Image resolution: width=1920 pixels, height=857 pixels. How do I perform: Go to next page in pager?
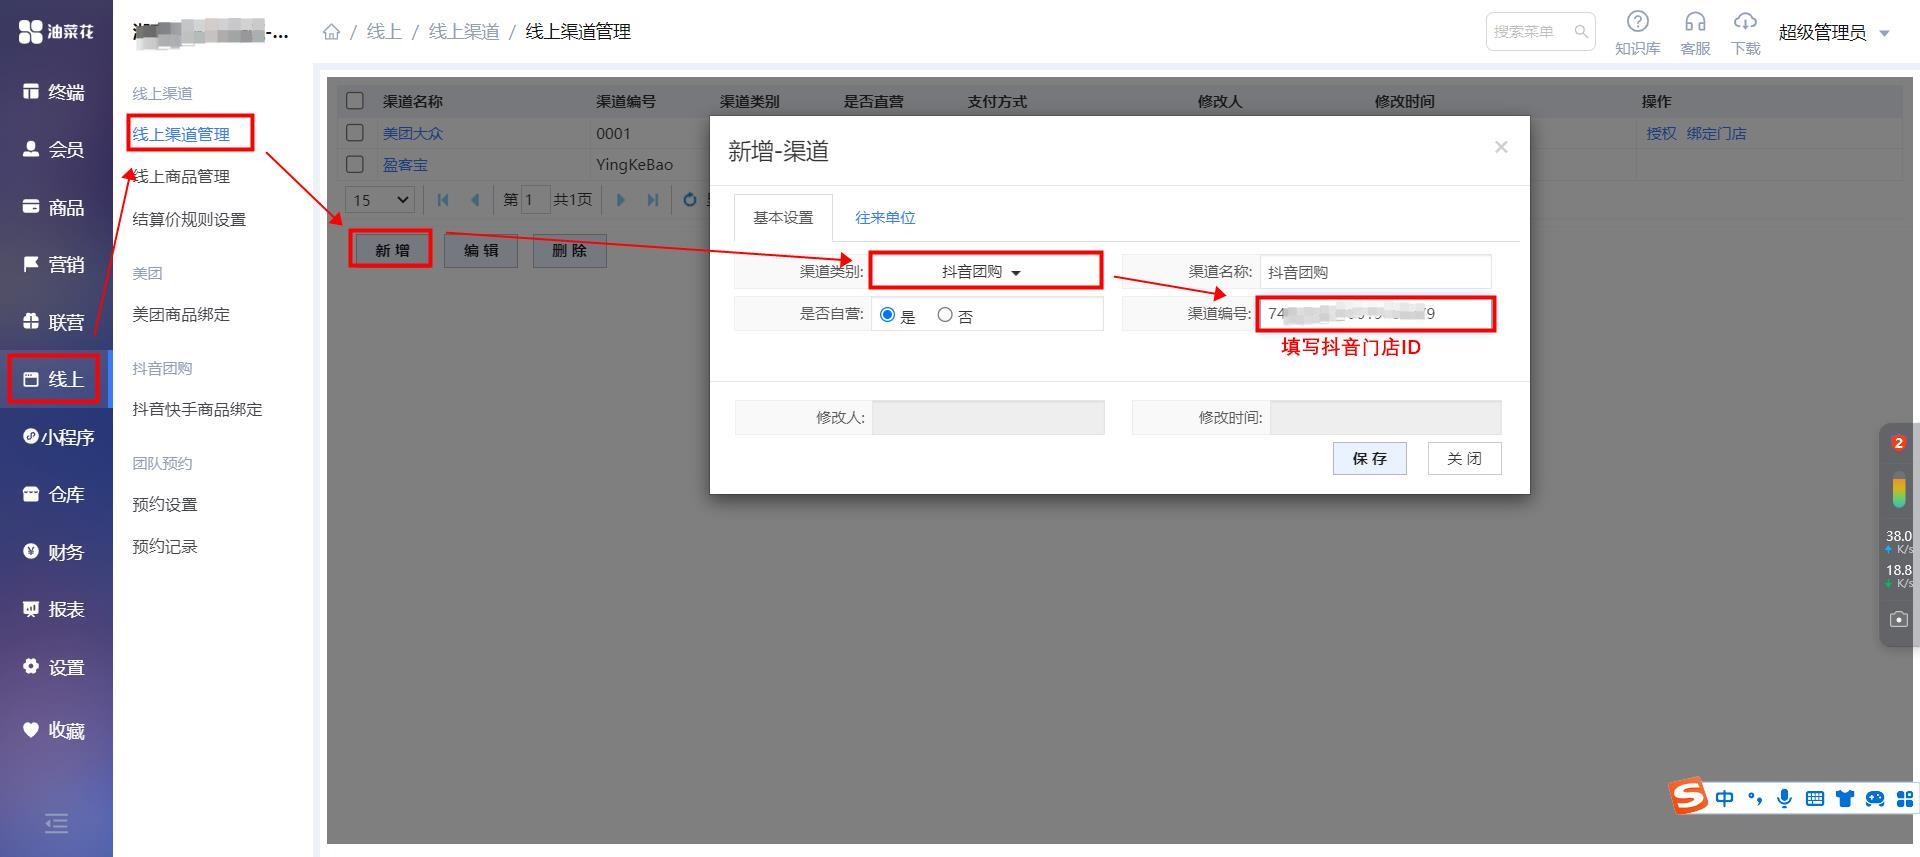tap(621, 200)
